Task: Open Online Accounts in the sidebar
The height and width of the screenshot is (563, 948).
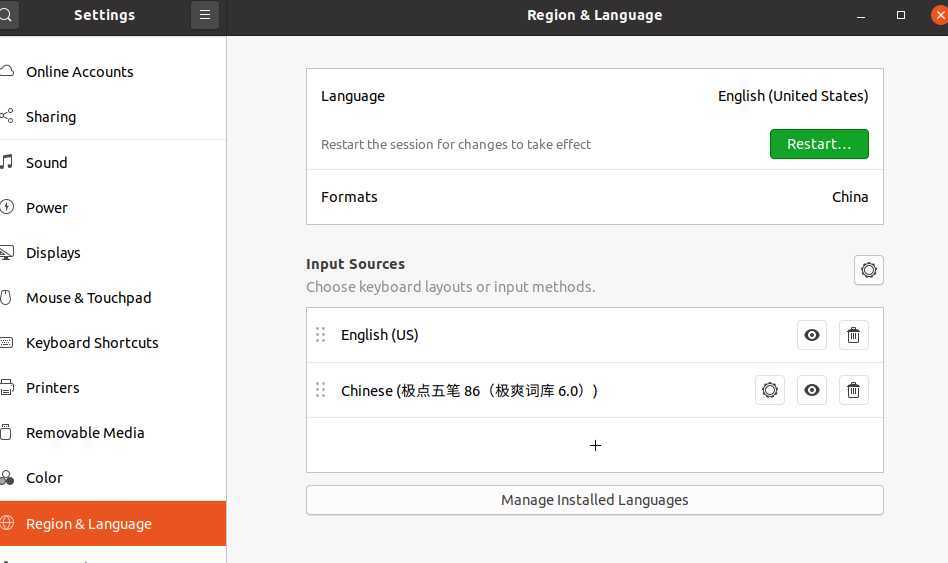Action: click(x=80, y=72)
